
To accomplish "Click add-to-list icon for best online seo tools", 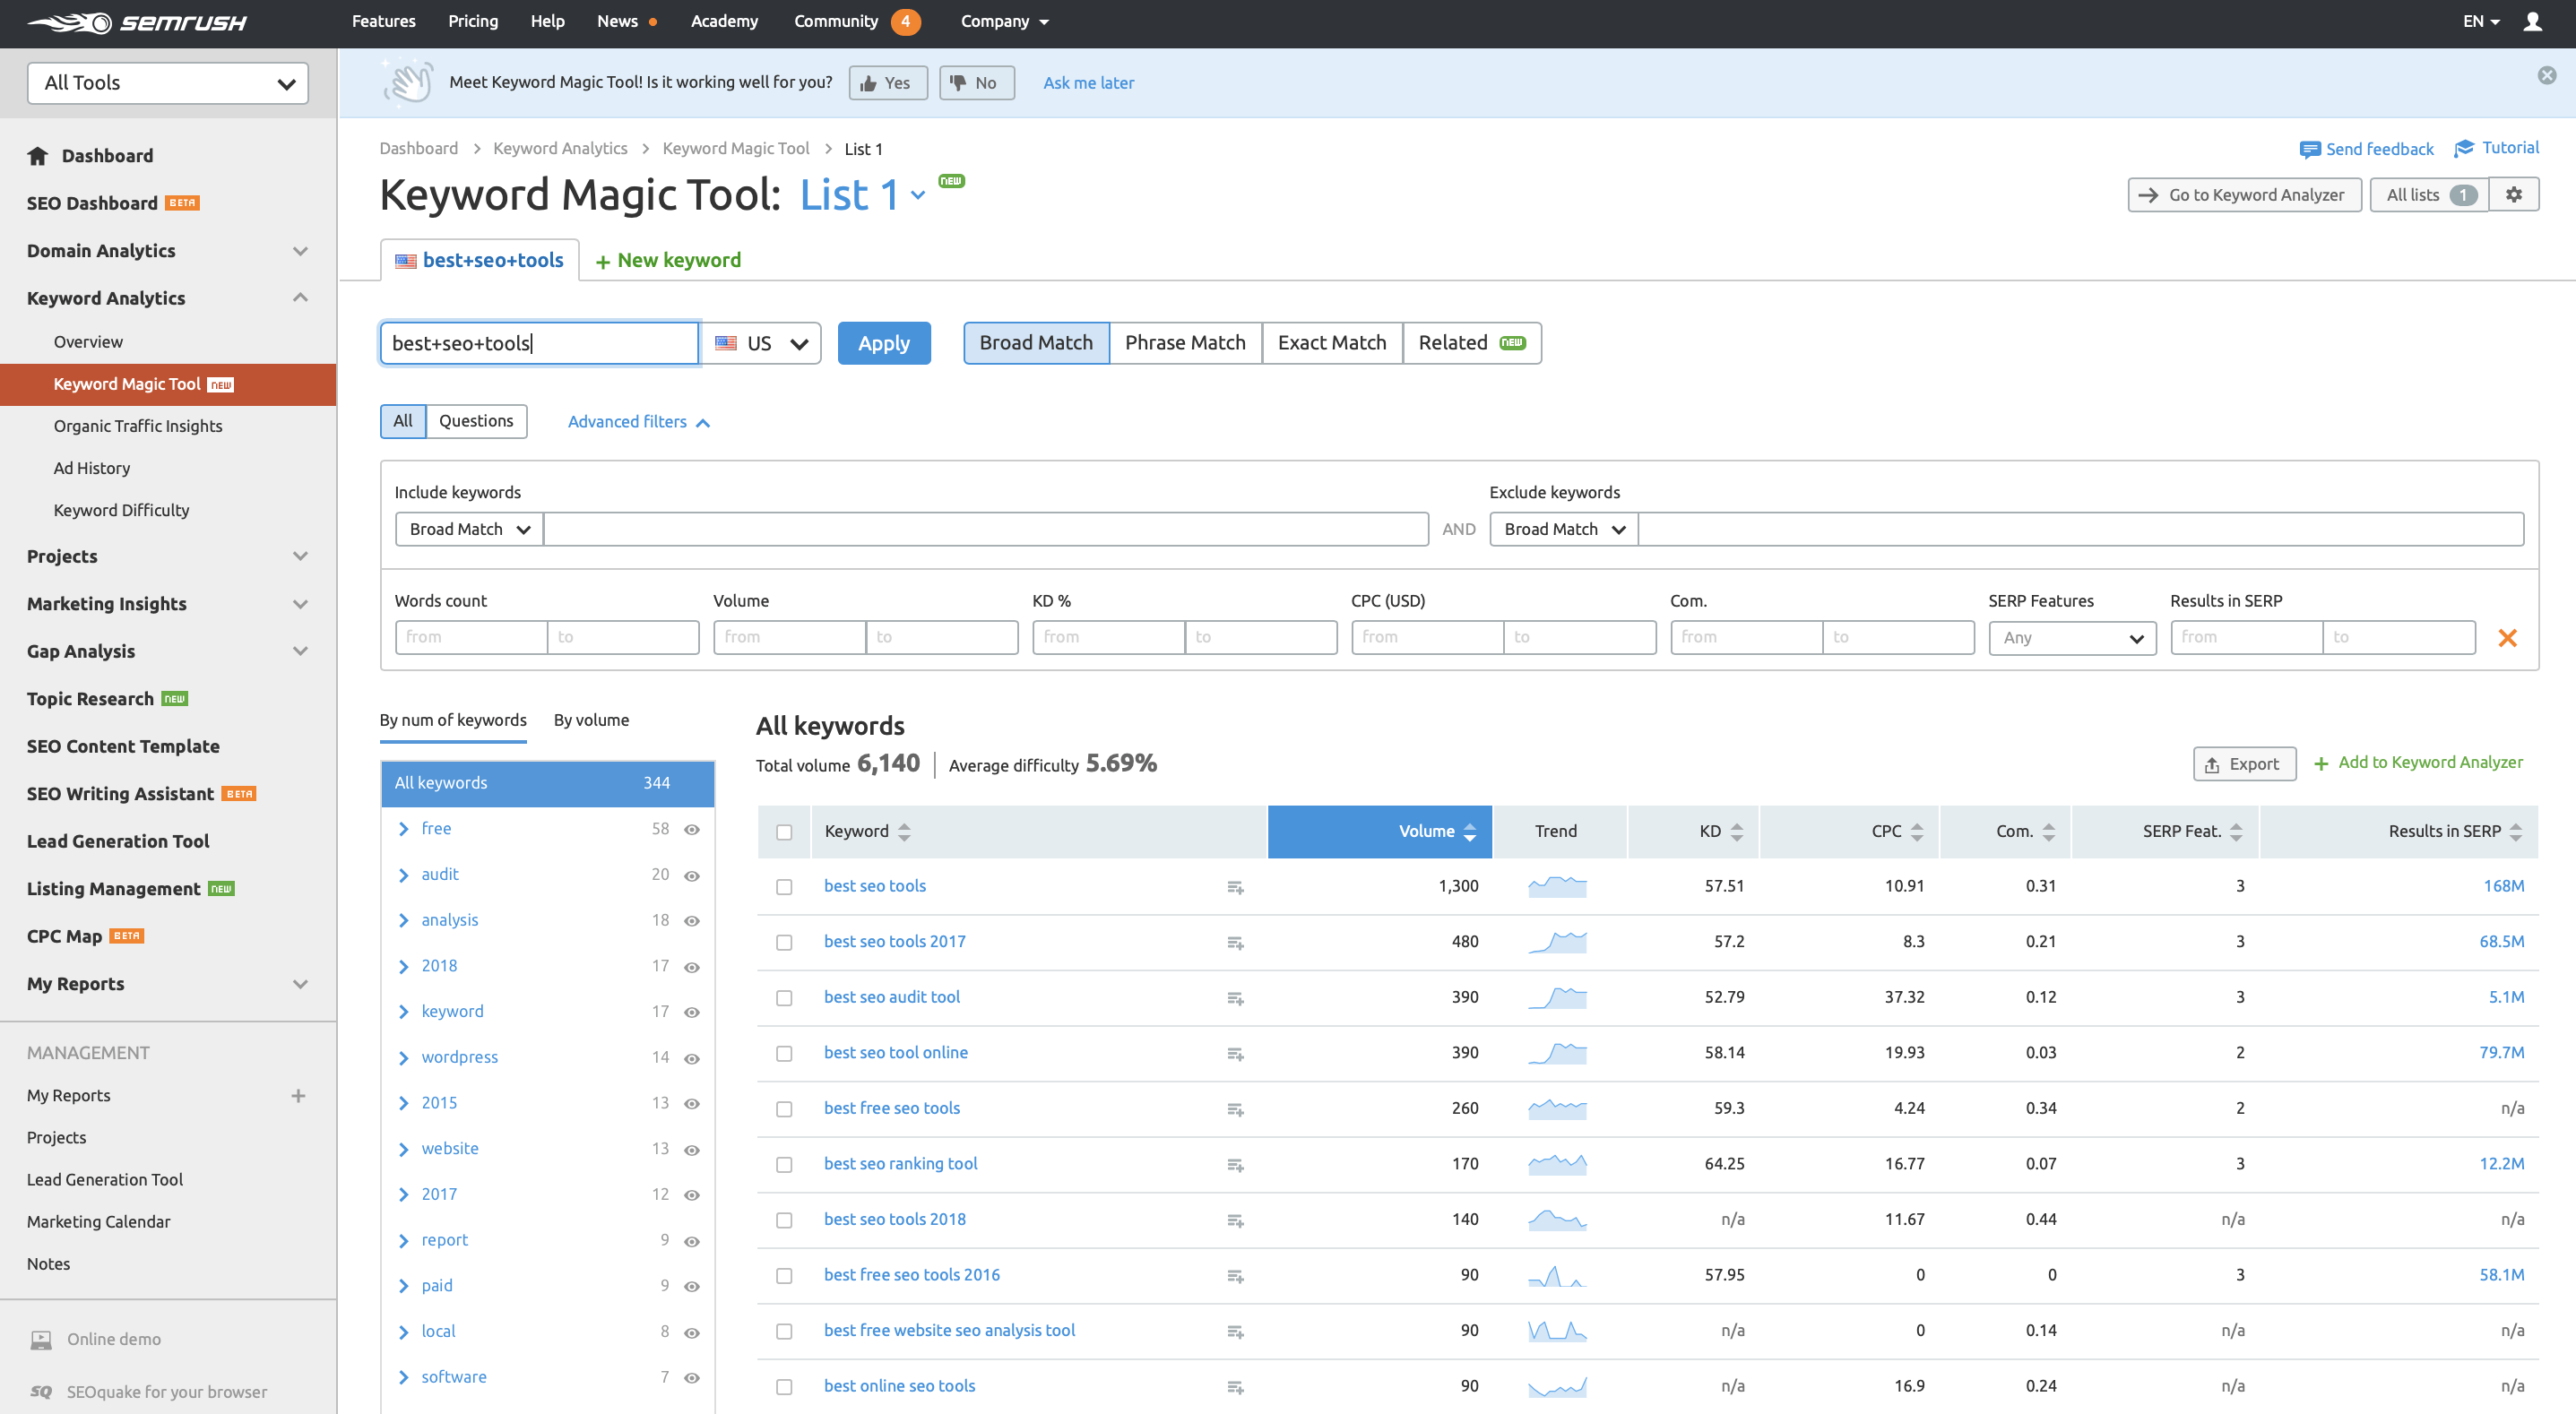I will coord(1236,1387).
